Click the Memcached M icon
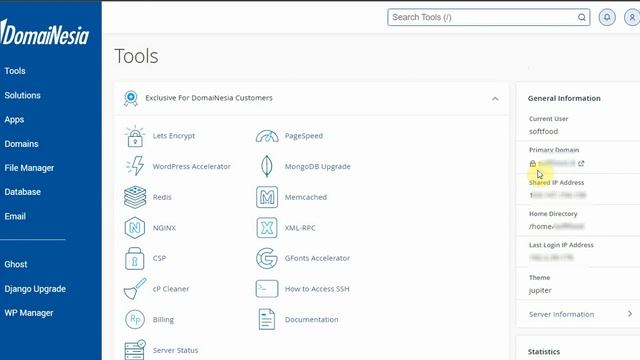 267,197
